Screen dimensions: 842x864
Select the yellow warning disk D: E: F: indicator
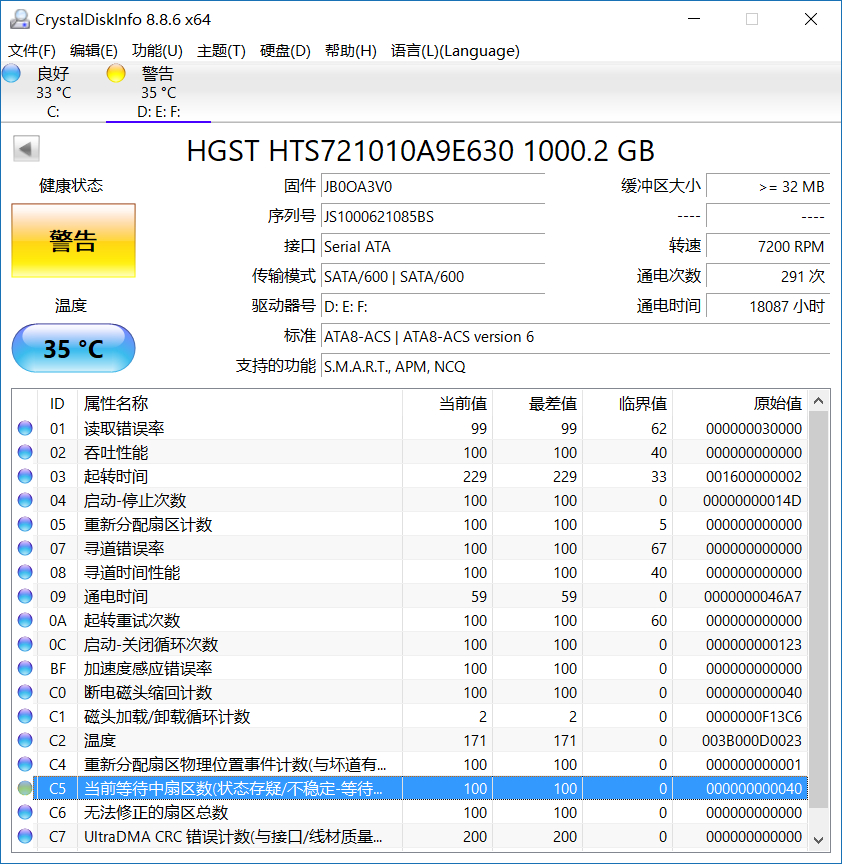point(116,73)
